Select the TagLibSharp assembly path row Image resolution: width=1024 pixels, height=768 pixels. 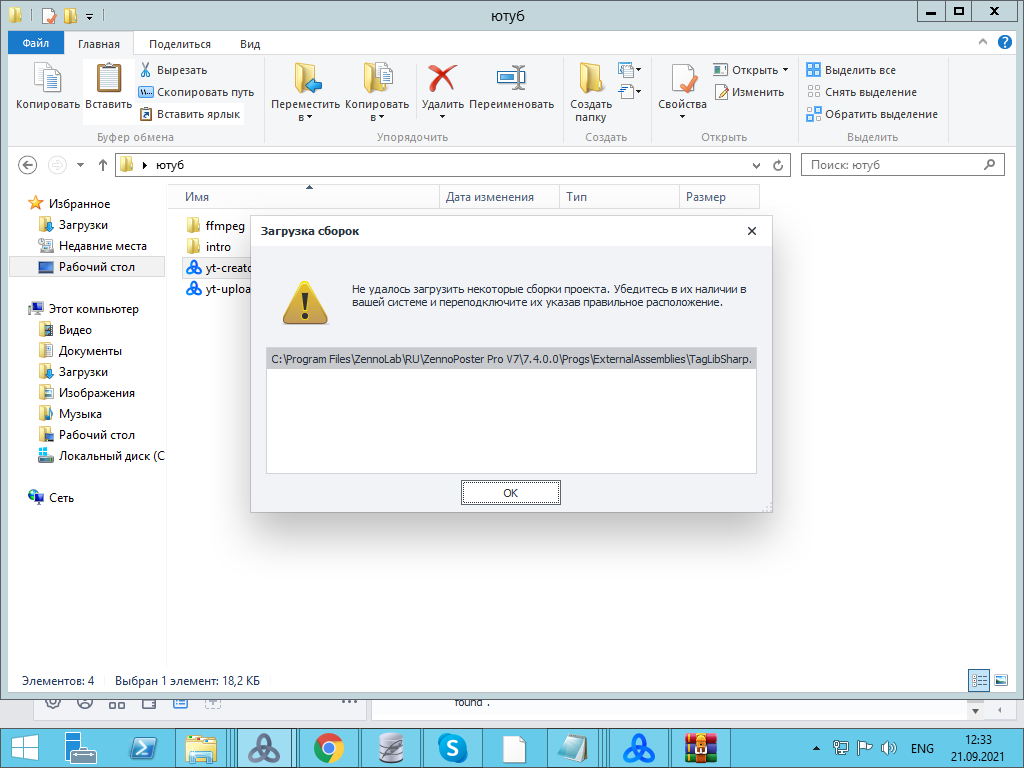(x=511, y=359)
